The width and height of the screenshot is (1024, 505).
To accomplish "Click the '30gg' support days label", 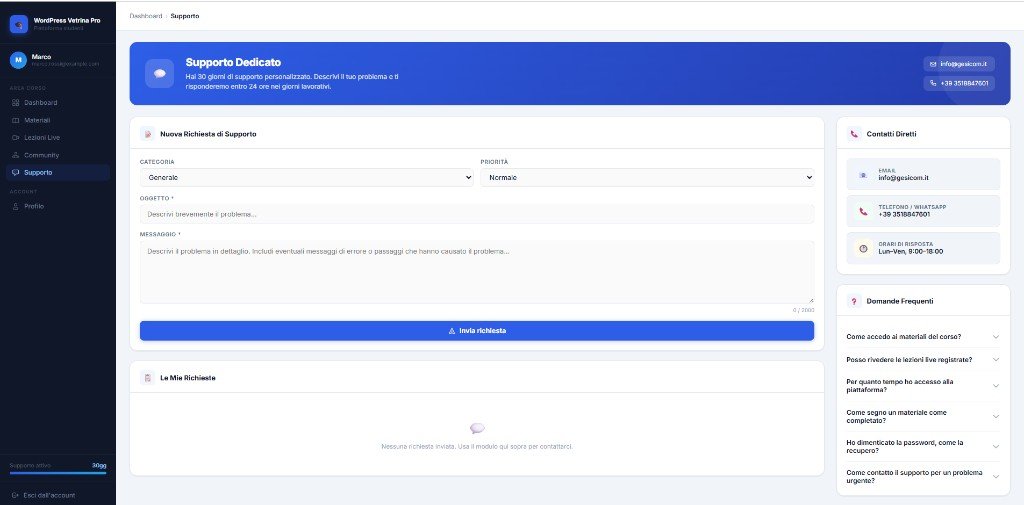I will point(99,466).
